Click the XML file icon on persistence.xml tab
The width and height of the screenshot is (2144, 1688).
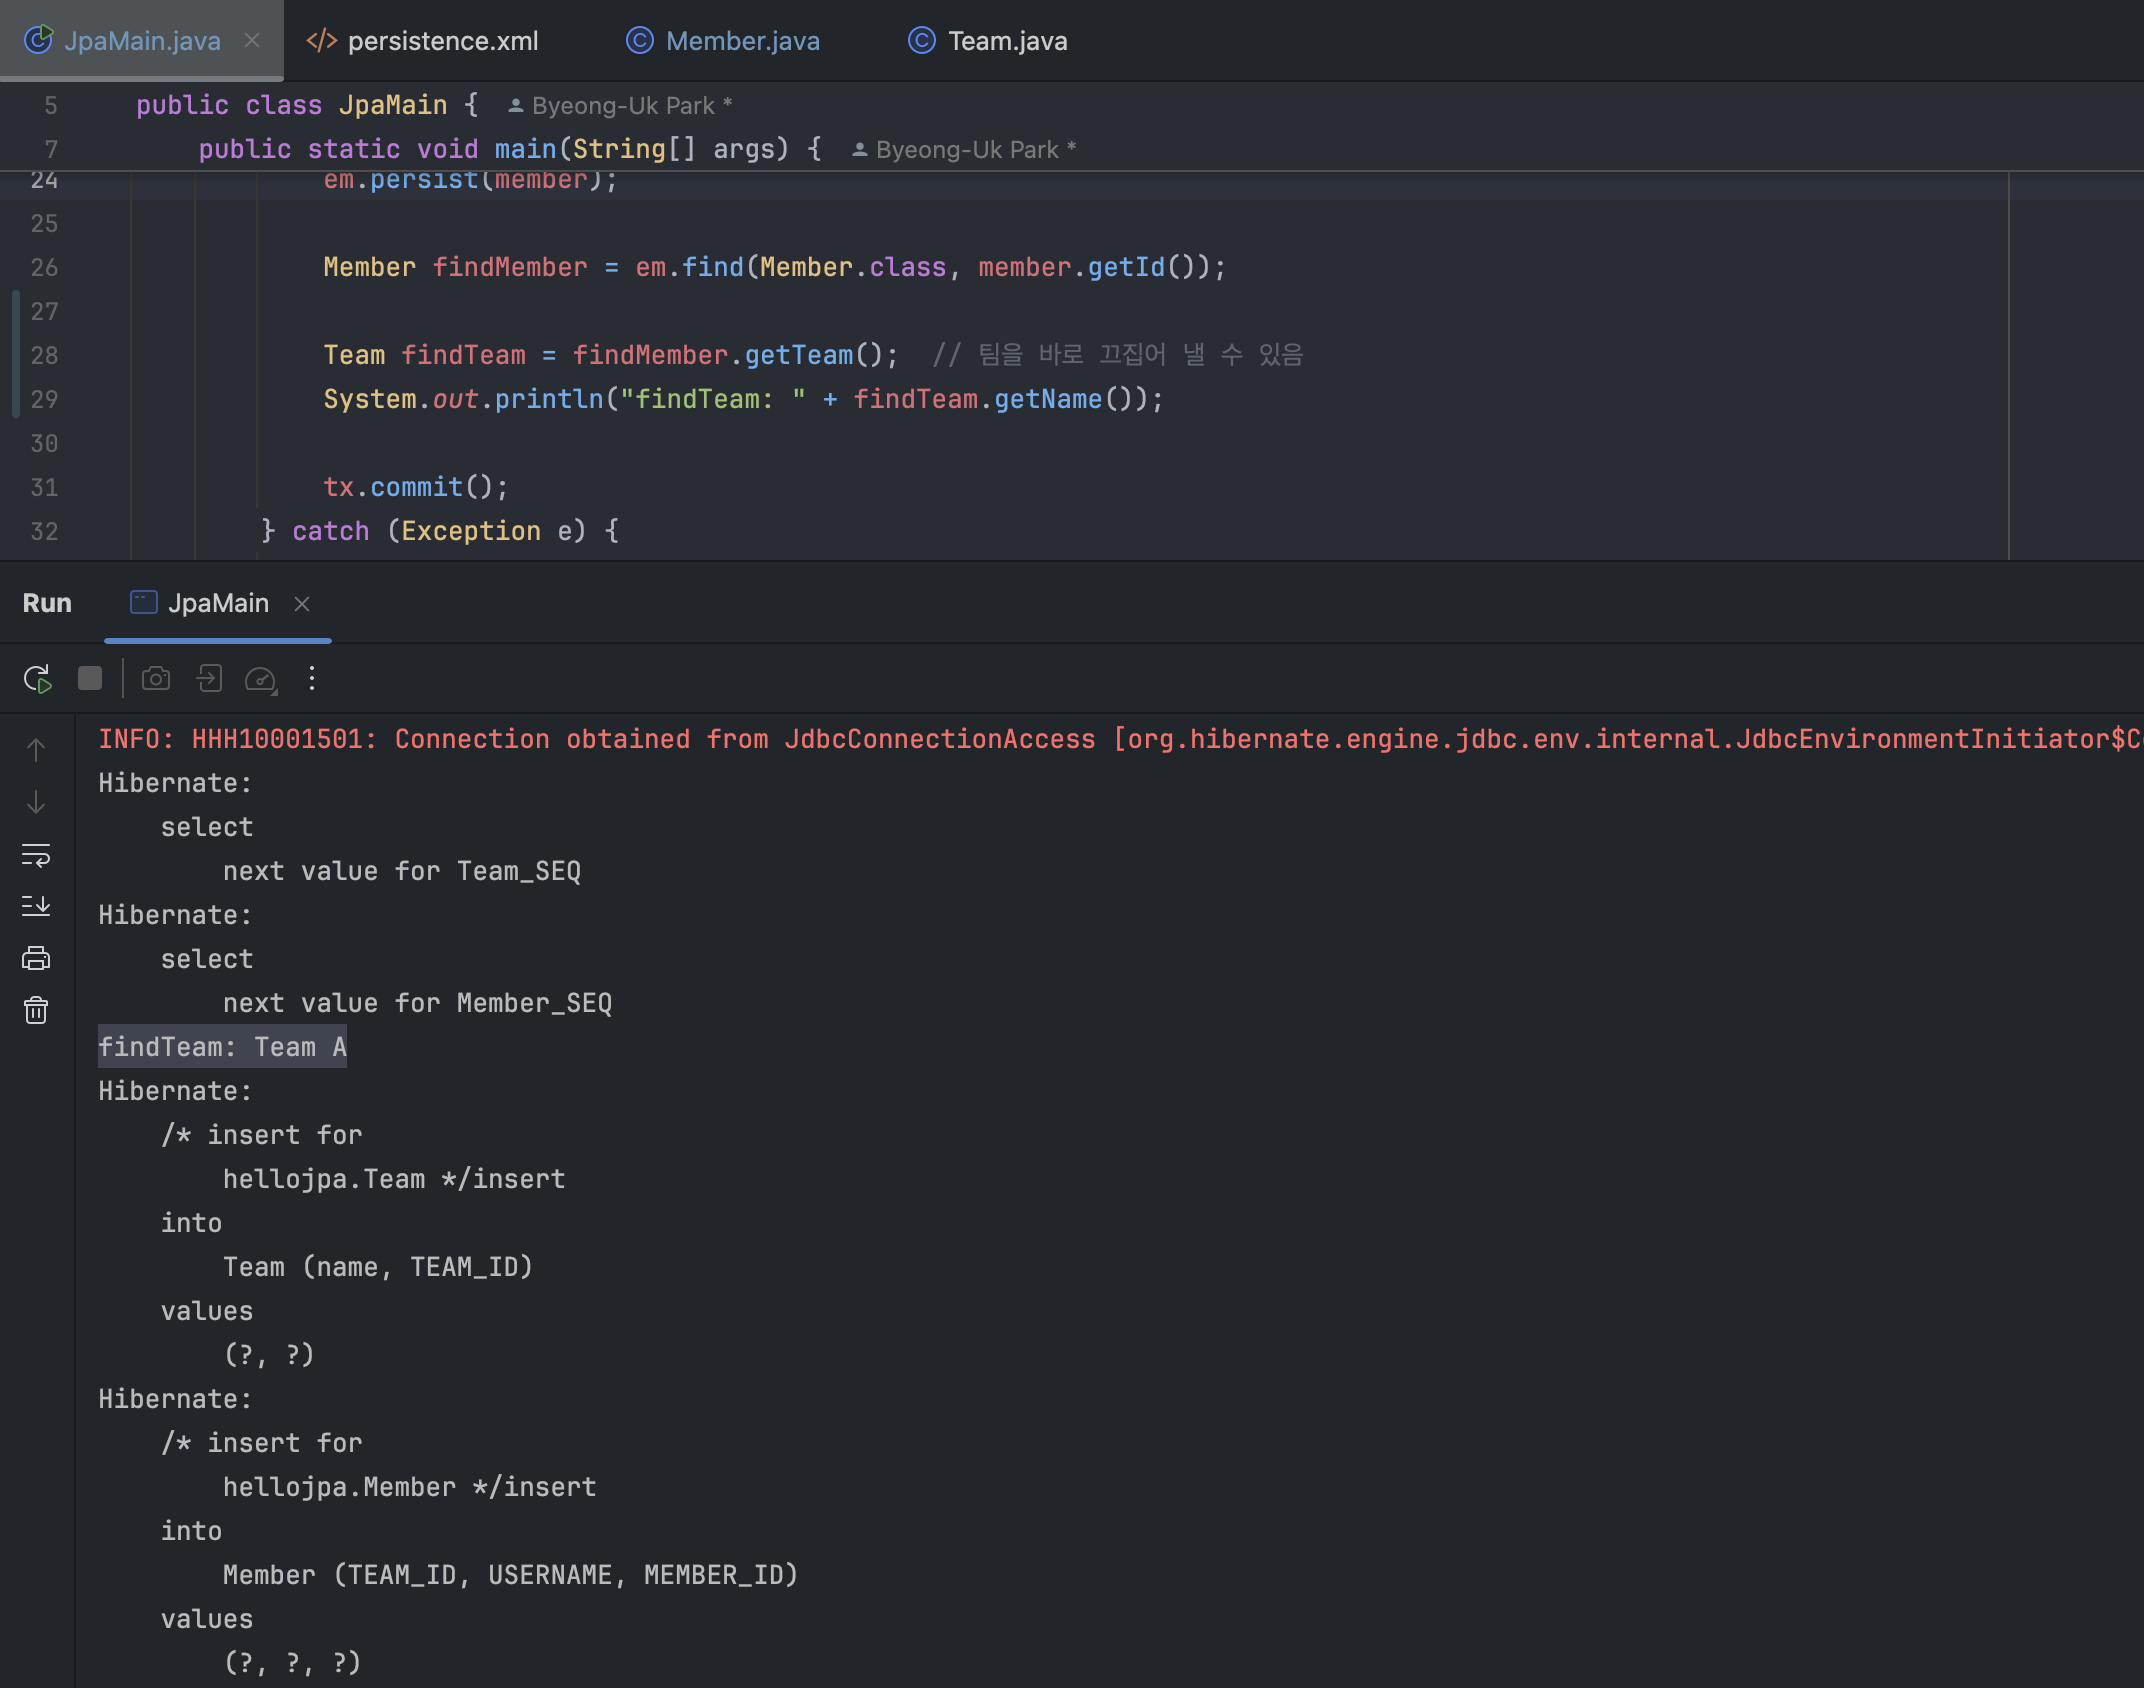click(321, 40)
